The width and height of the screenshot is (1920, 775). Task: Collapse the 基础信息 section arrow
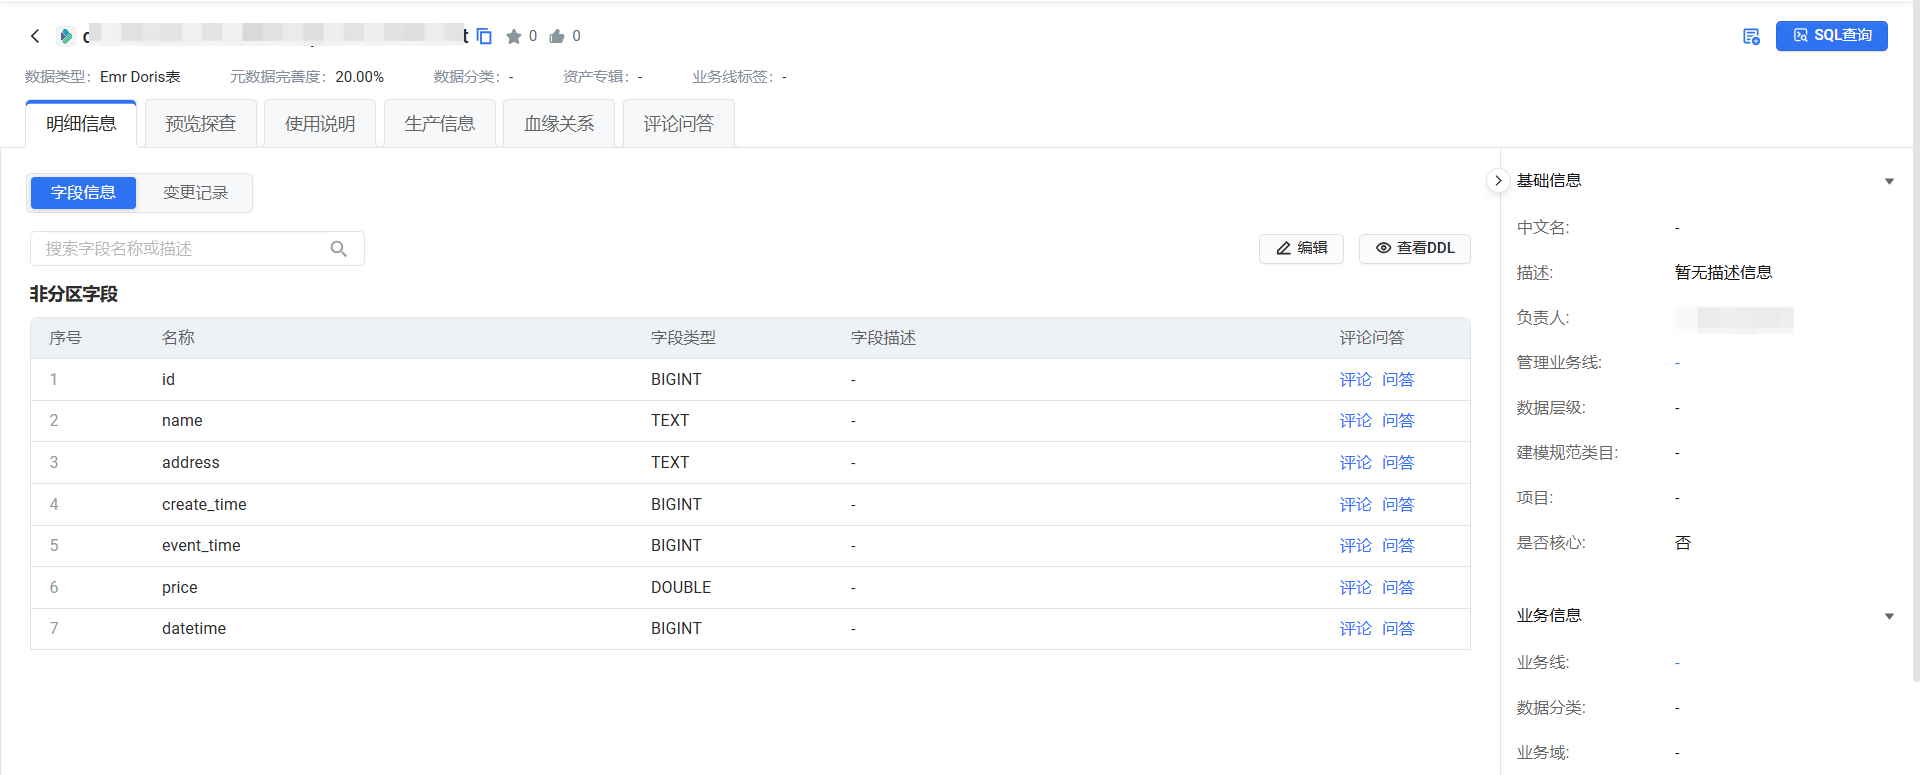point(1889,181)
